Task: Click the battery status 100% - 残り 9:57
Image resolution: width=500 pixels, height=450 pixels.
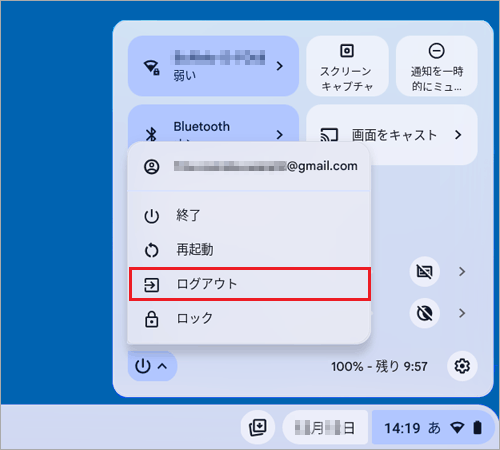Action: (379, 367)
